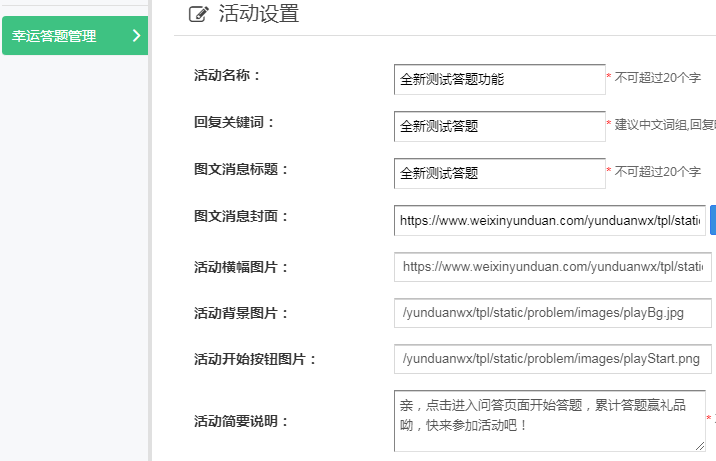Viewport: 716px width, 461px height.
Task: Click the 活动设置 heading text
Action: 258,14
